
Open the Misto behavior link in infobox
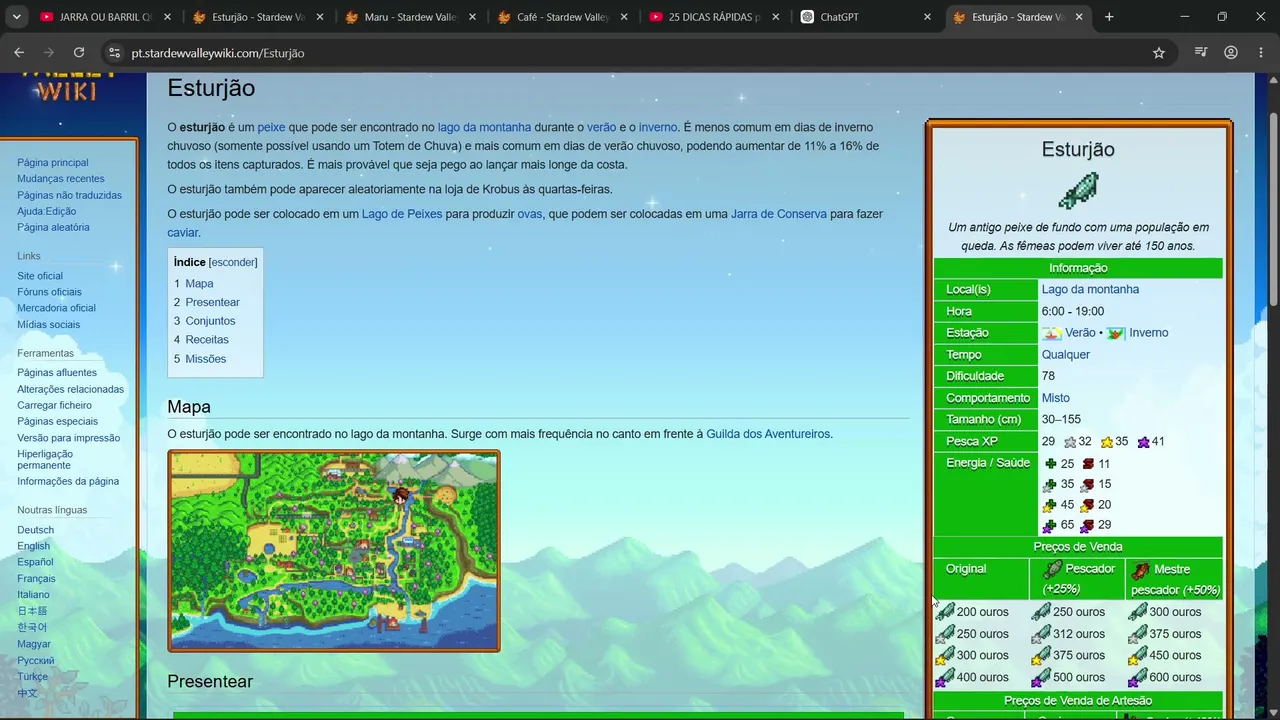click(1056, 398)
